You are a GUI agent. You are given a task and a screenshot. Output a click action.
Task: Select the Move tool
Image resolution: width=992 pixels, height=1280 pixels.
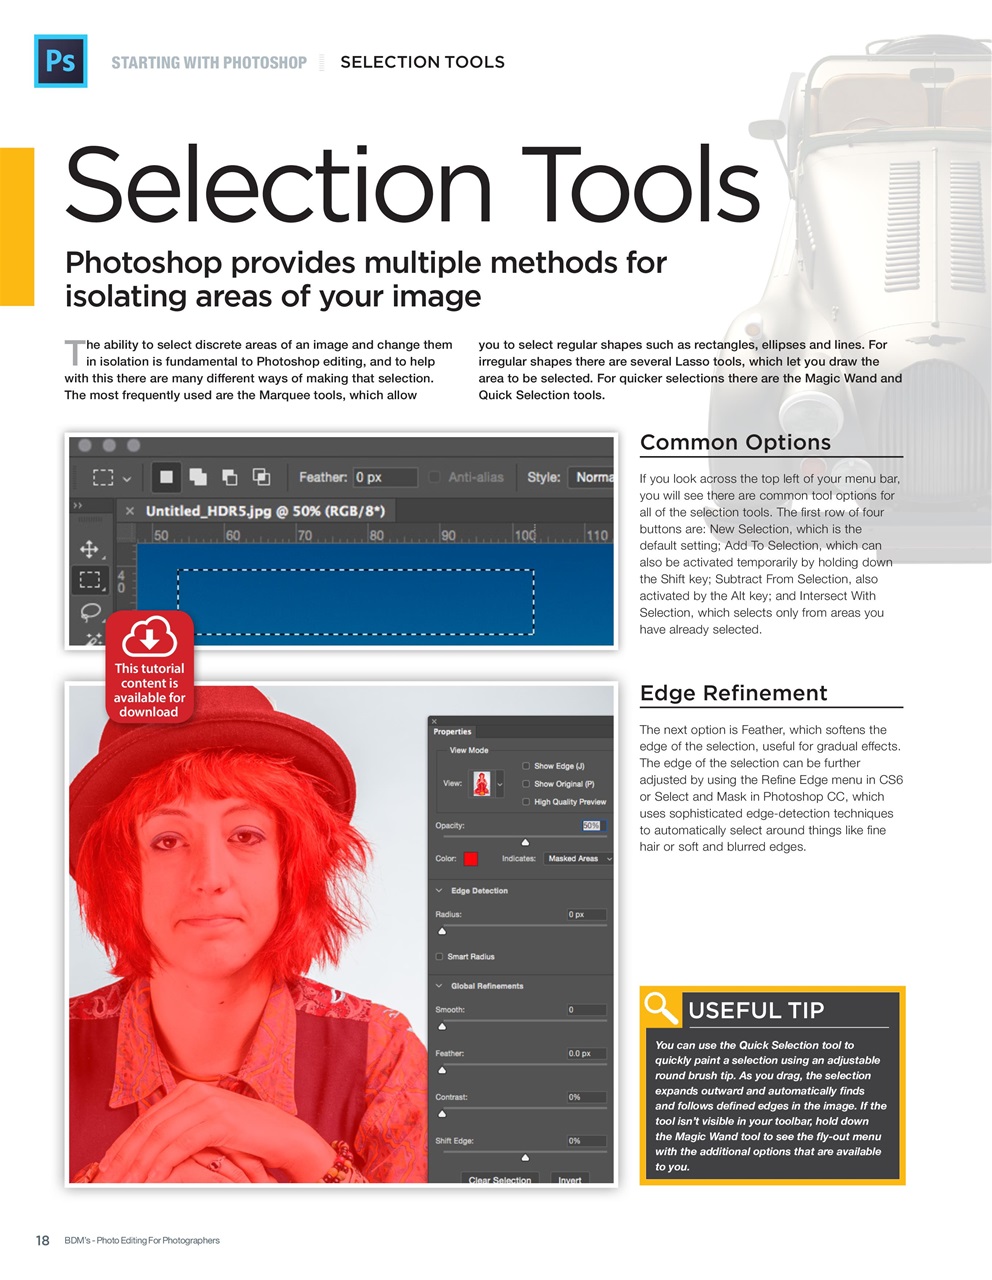[91, 548]
